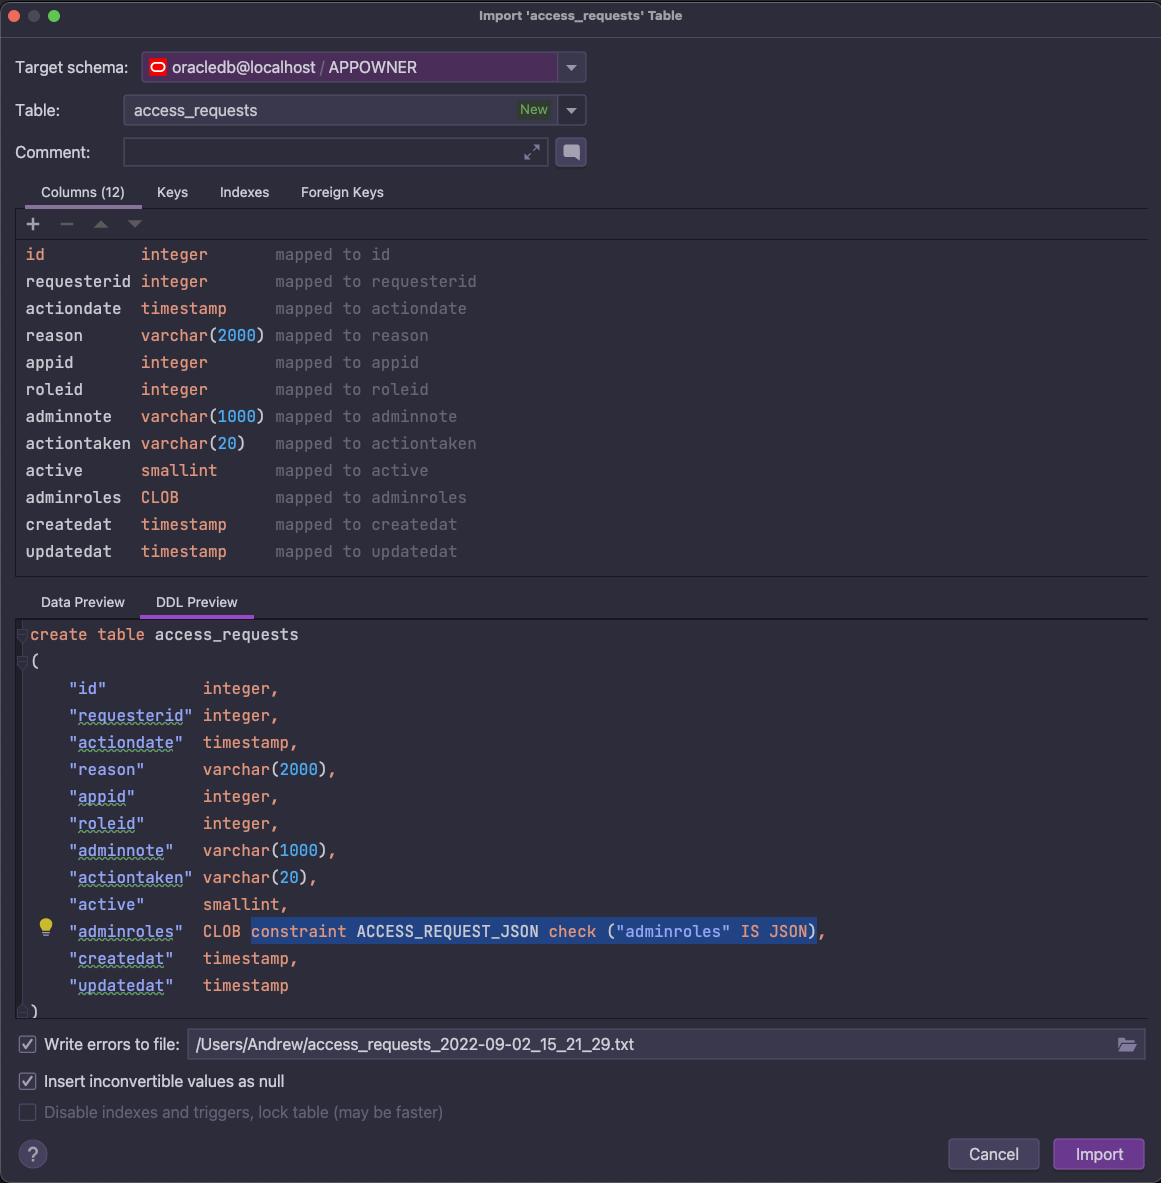Expand the Comment field editor icon
1161x1183 pixels.
click(532, 152)
